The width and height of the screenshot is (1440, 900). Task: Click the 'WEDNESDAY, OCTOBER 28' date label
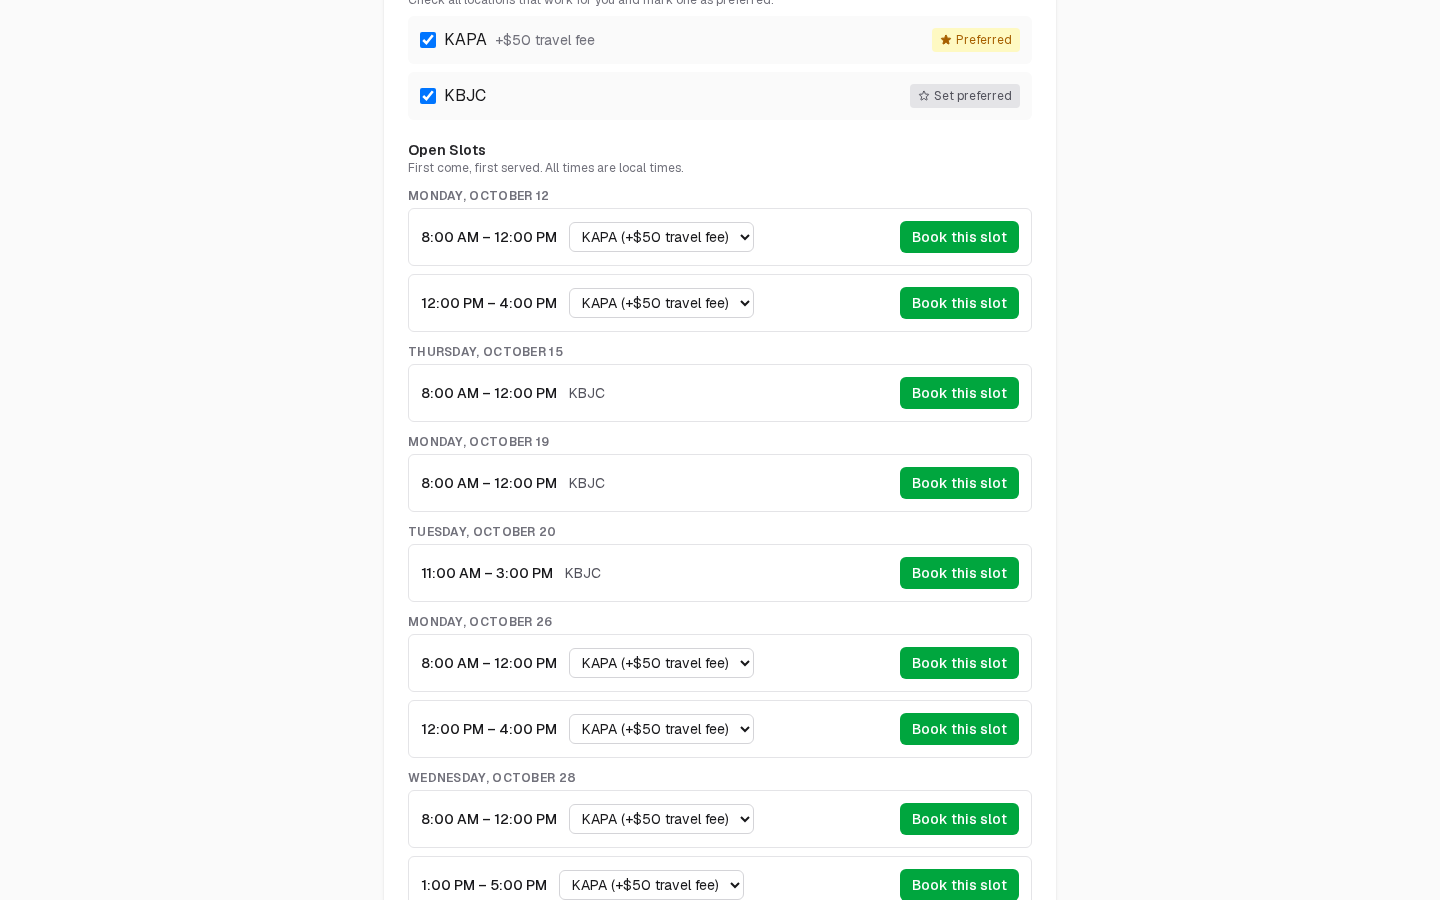click(x=492, y=778)
